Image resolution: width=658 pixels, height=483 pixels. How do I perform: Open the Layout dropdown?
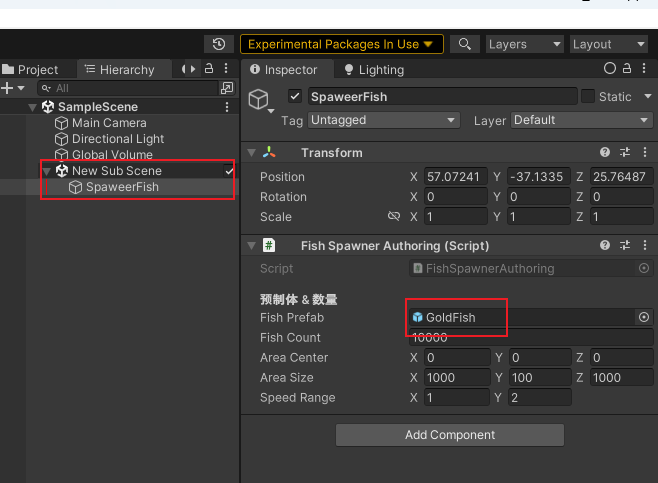tap(608, 44)
